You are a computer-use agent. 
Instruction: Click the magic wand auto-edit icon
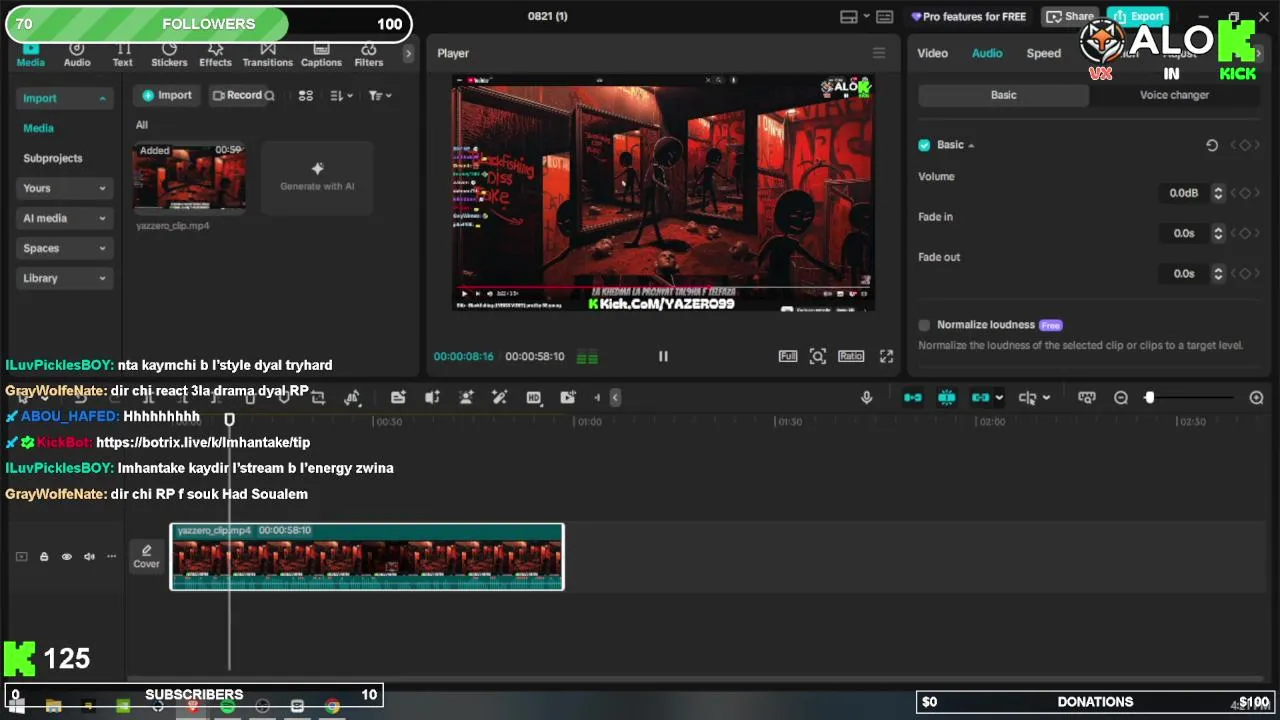click(x=500, y=398)
